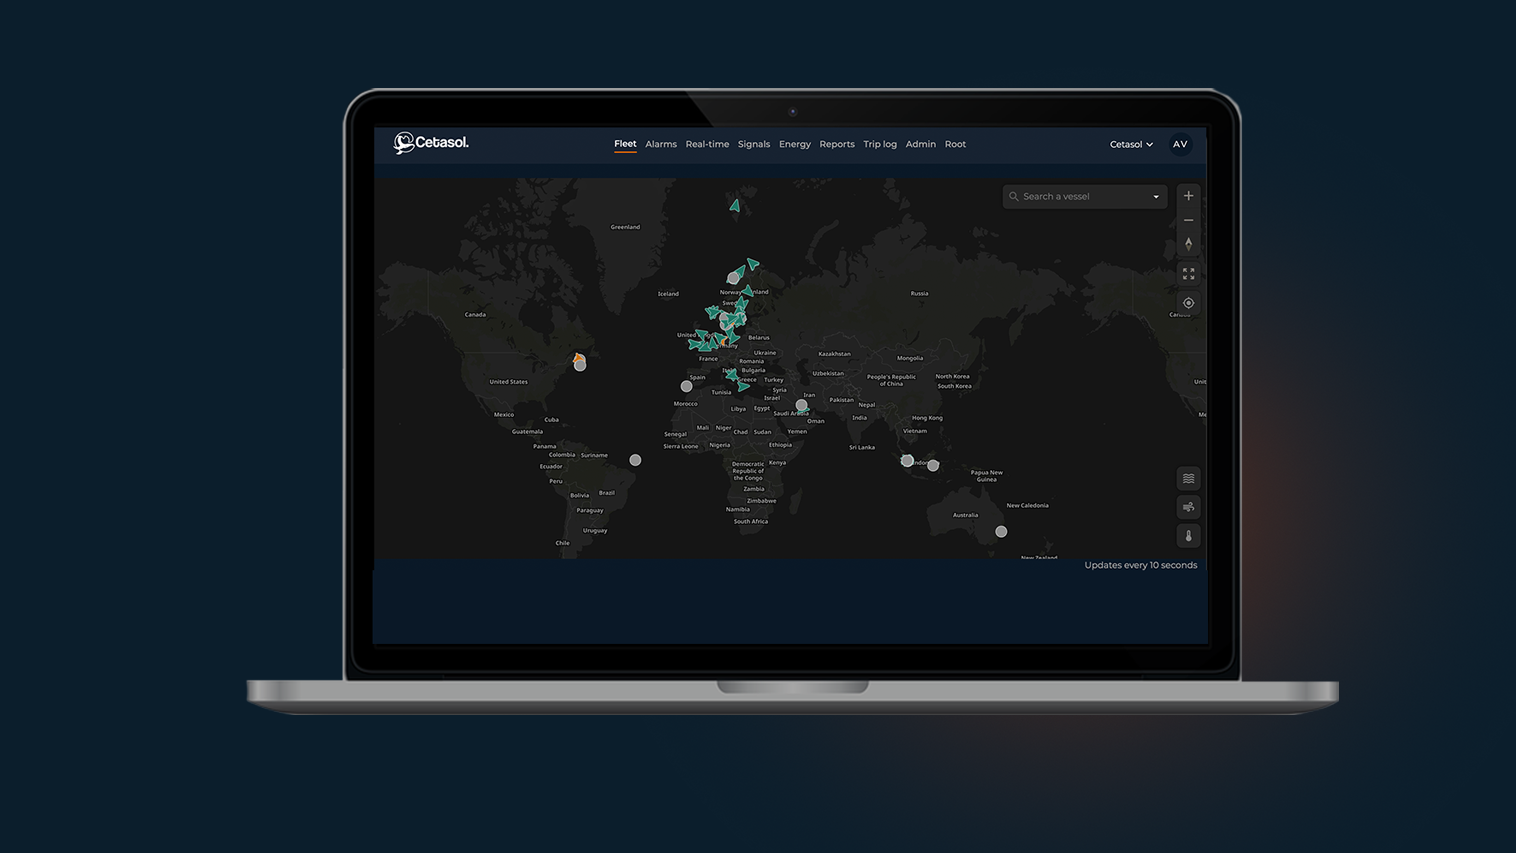Viewport: 1516px width, 853px height.
Task: Click the Iceland map label
Action: tap(668, 294)
